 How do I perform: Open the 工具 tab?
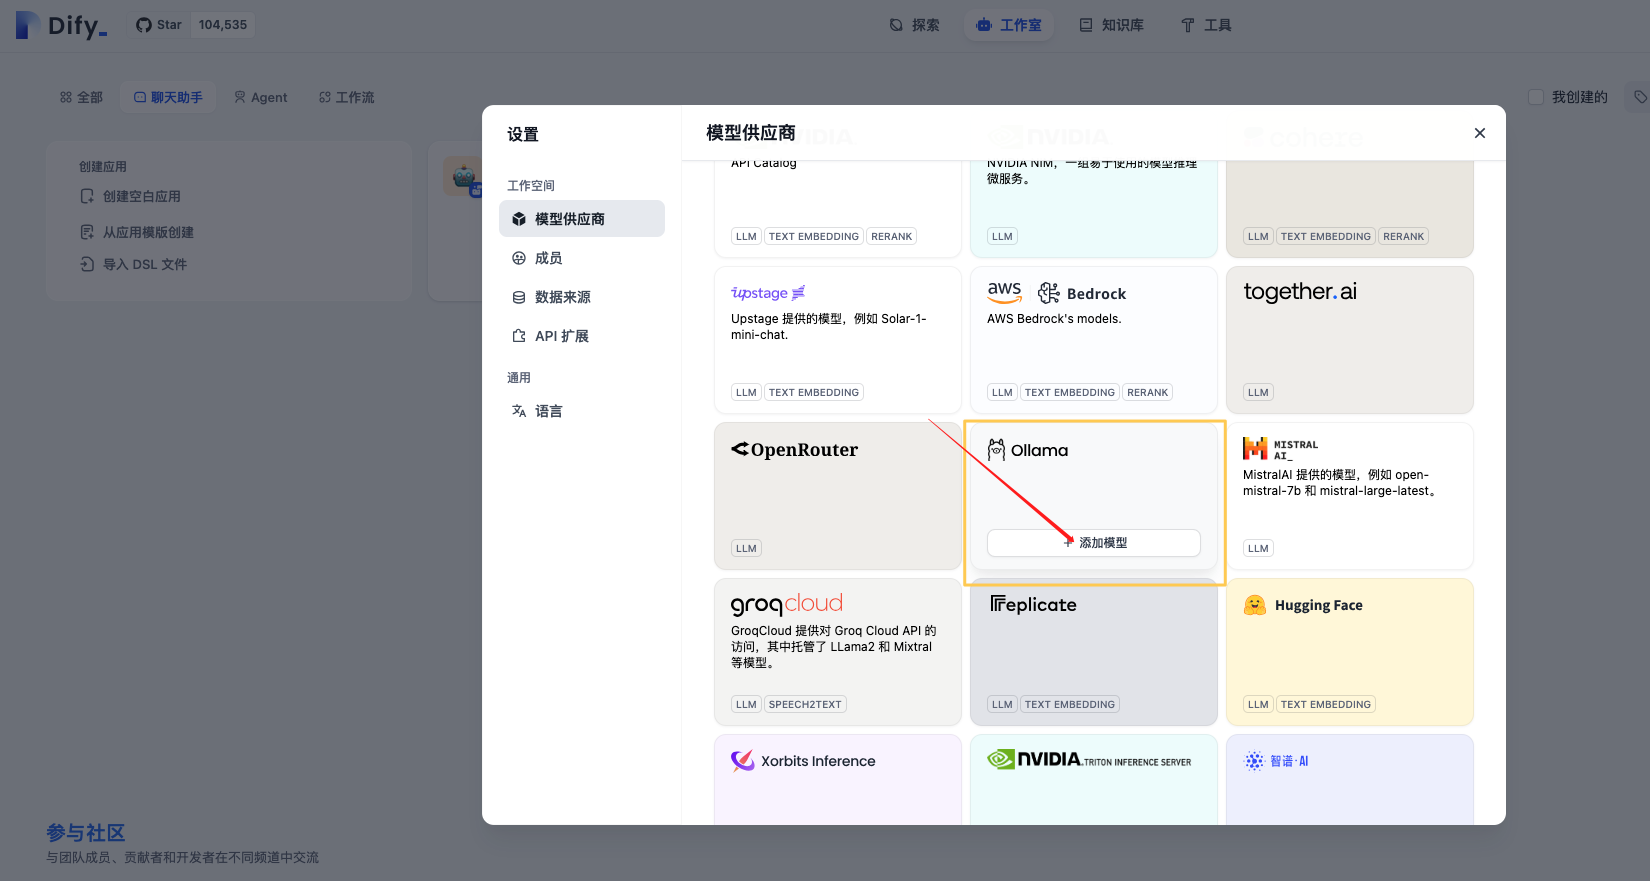[1206, 25]
